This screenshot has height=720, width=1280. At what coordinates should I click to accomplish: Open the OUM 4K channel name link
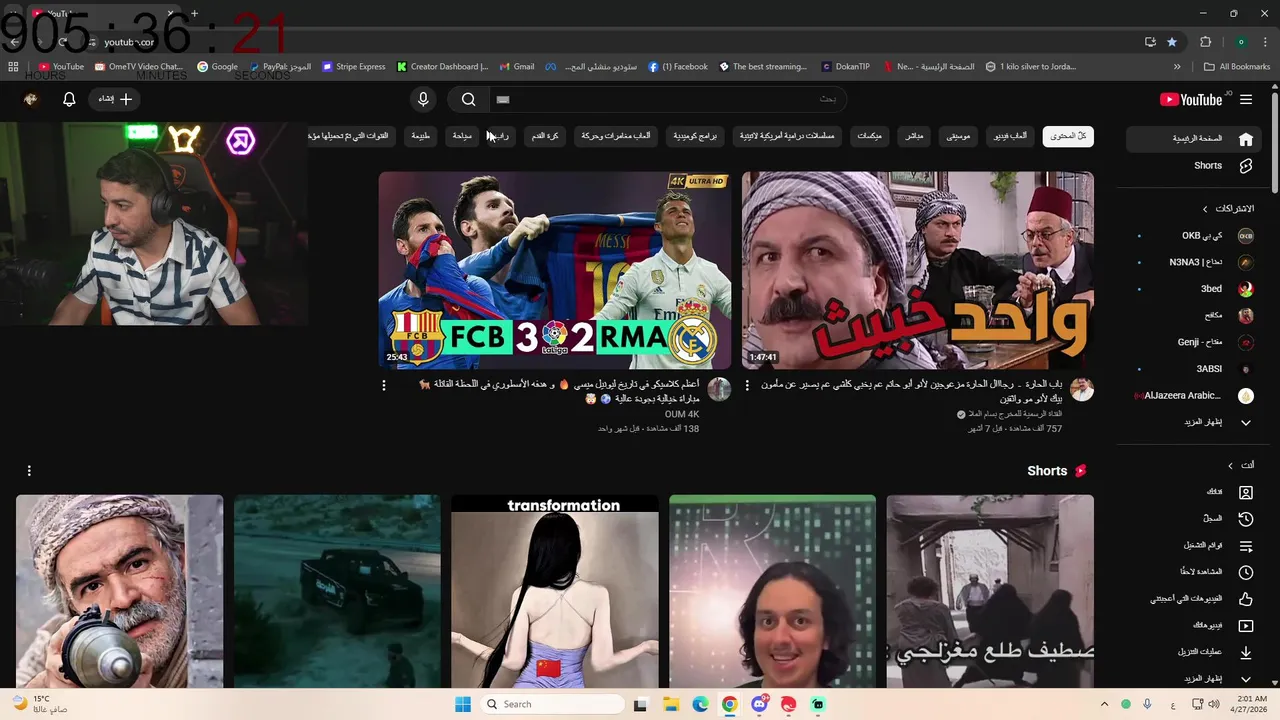point(682,414)
